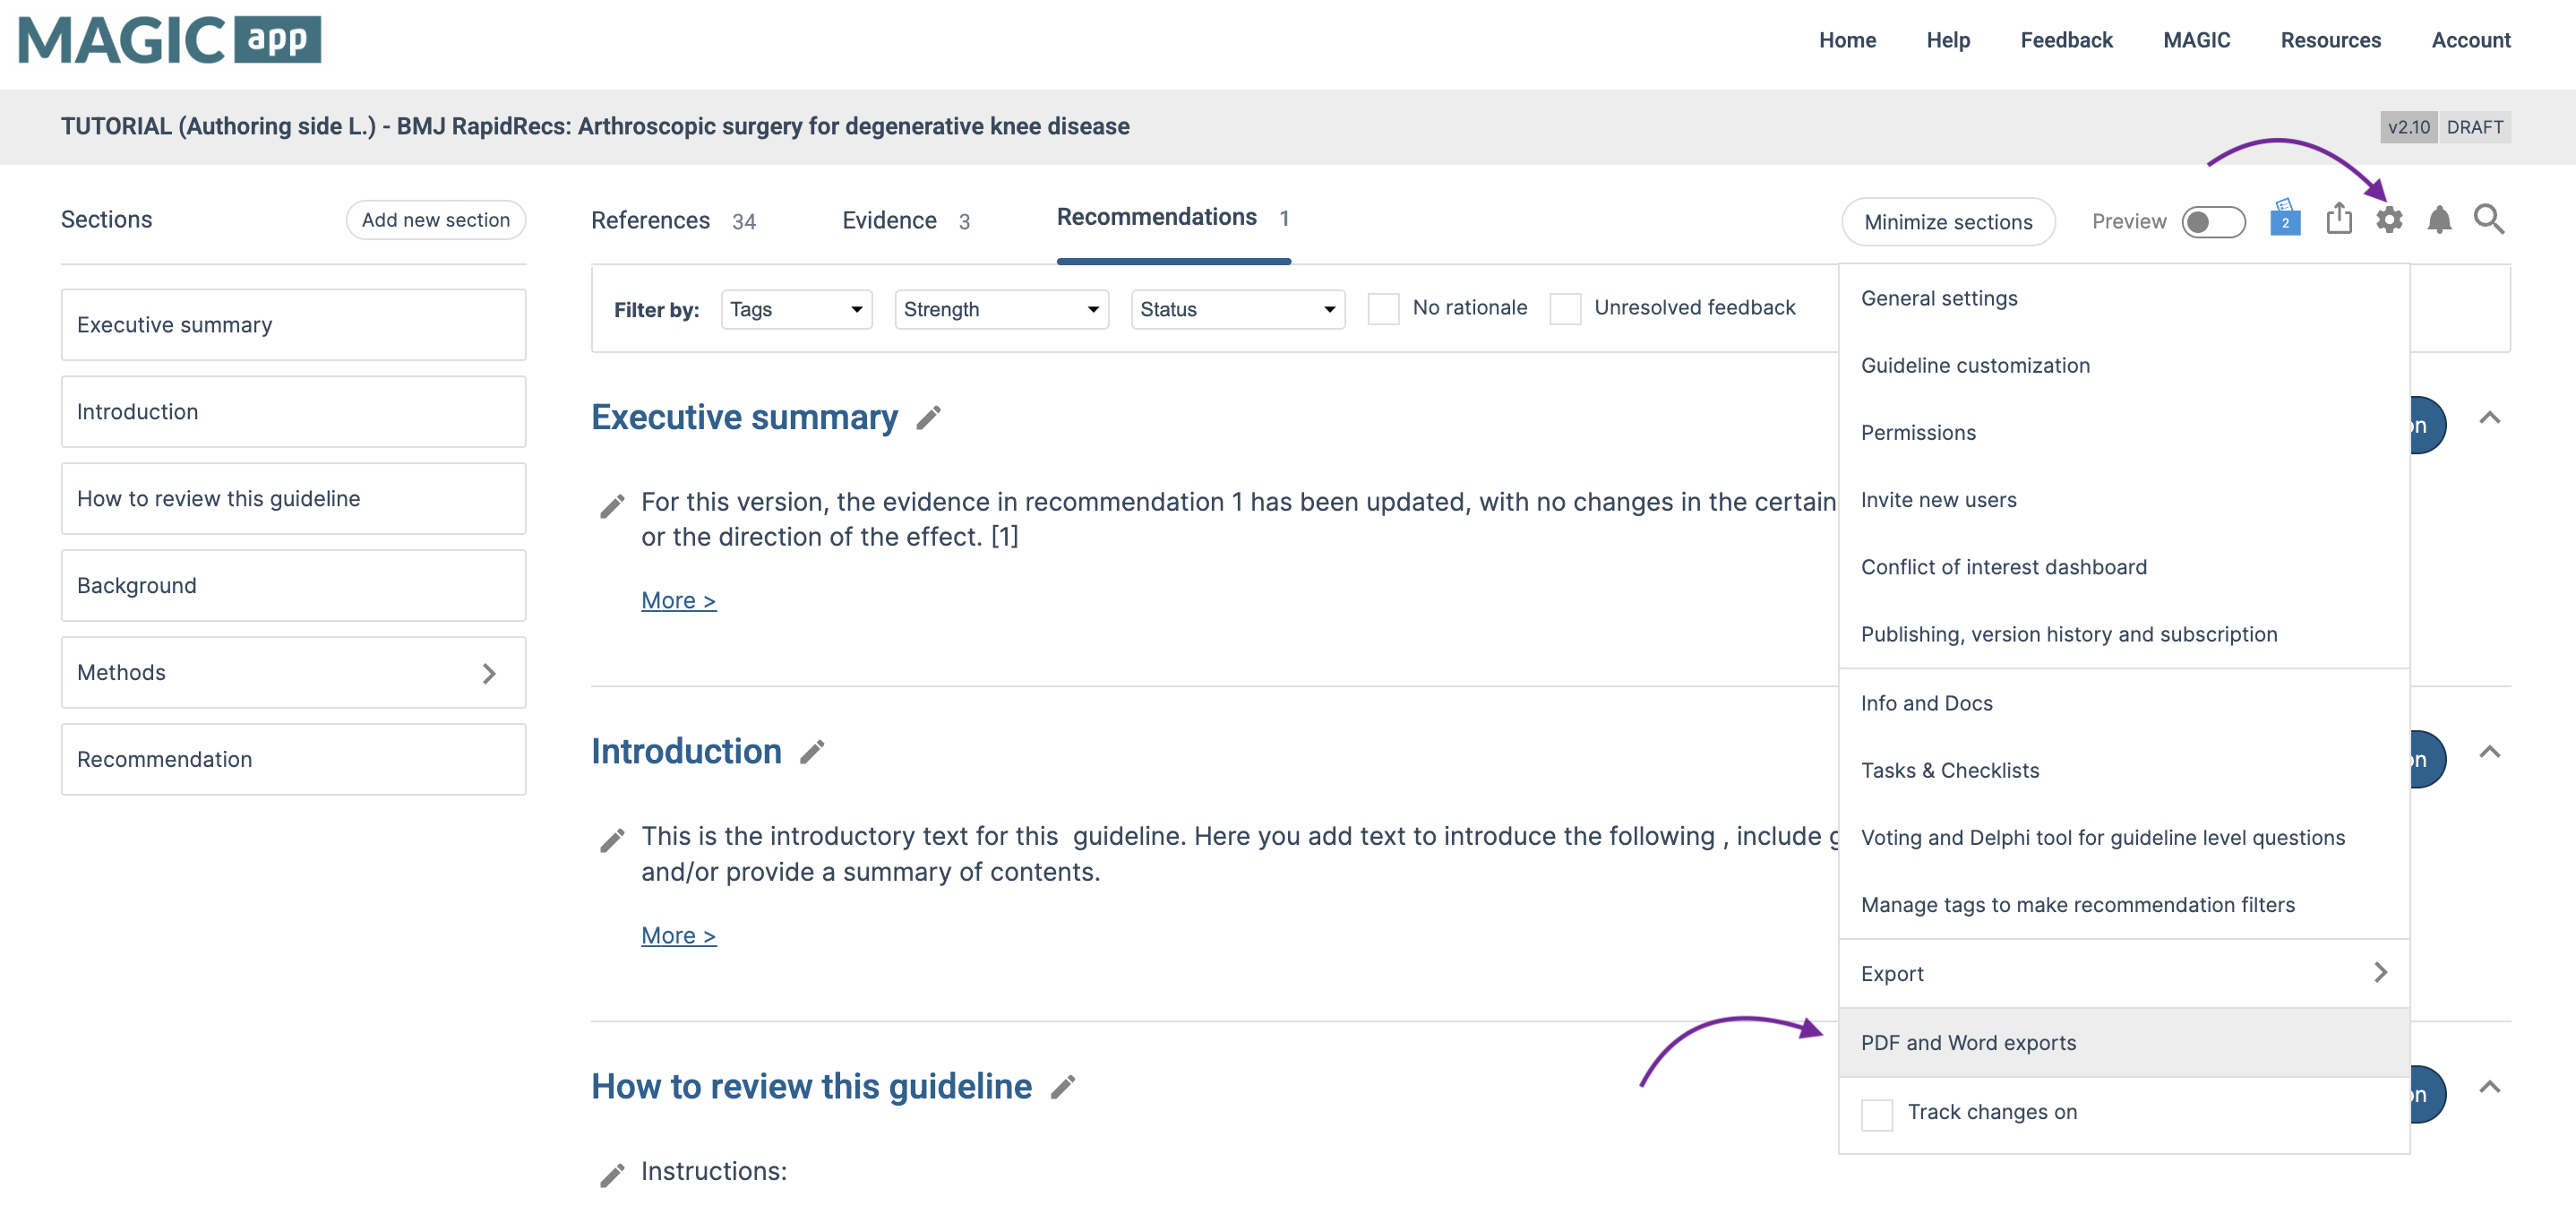This screenshot has width=2576, height=1206.
Task: Switch to the References tab
Action: 651,220
